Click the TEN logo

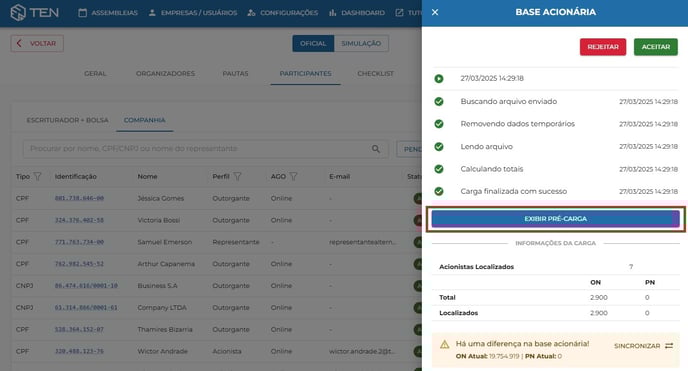(x=35, y=12)
